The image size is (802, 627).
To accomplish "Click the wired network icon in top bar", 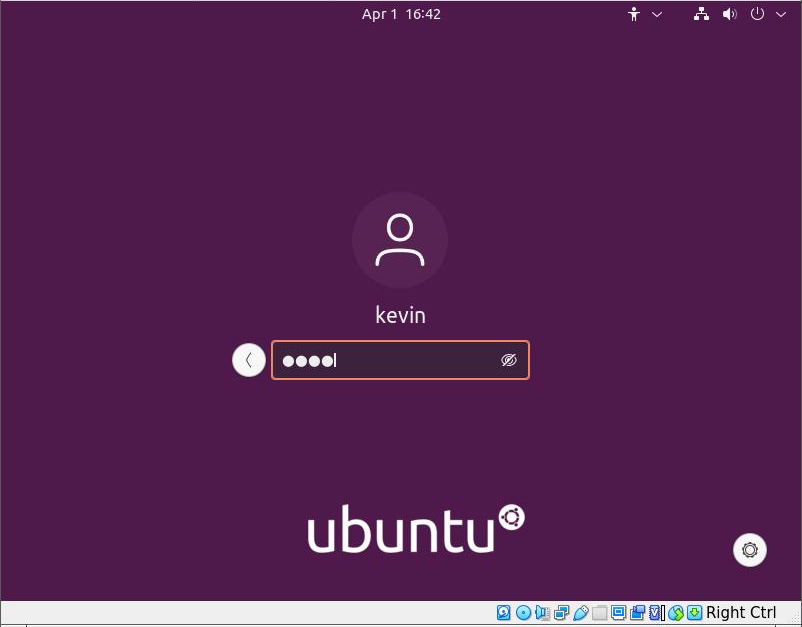I will pos(701,14).
